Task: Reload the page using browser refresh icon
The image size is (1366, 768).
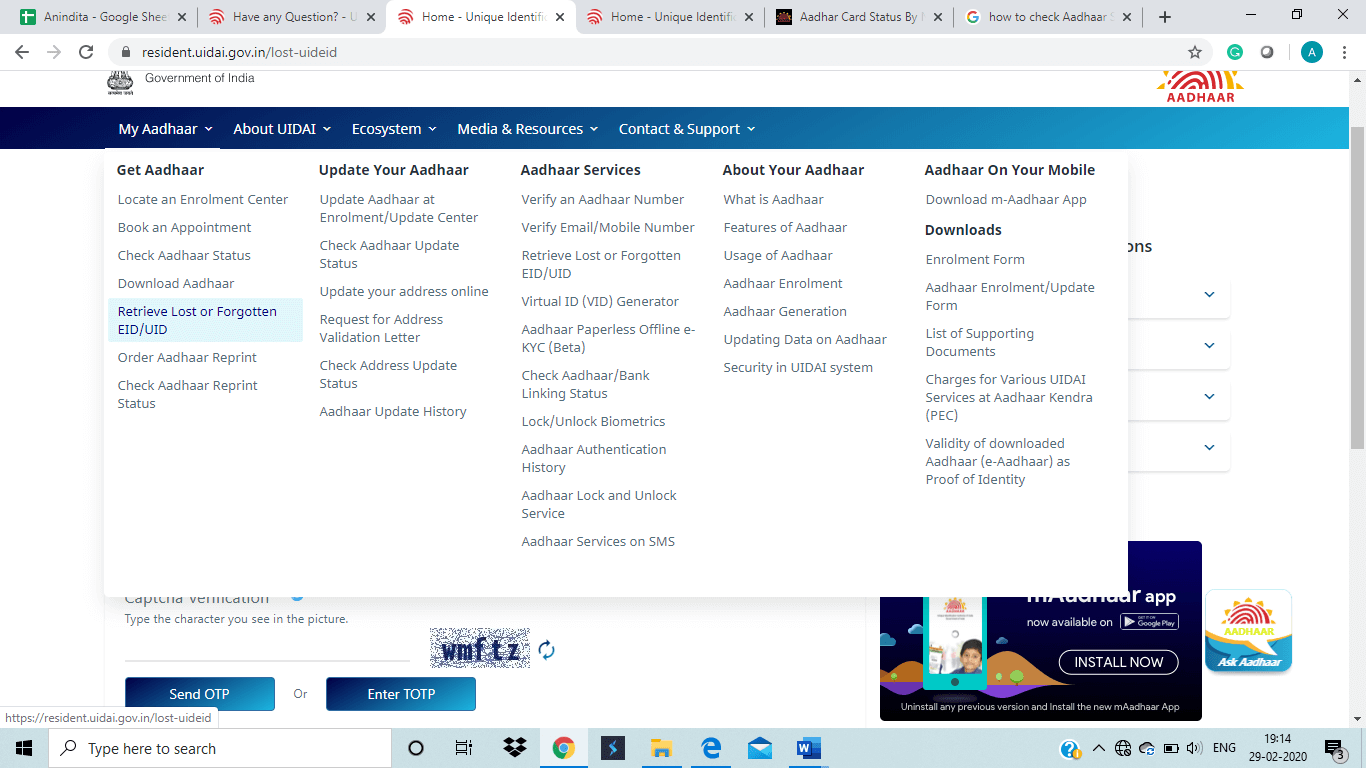Action: (86, 52)
